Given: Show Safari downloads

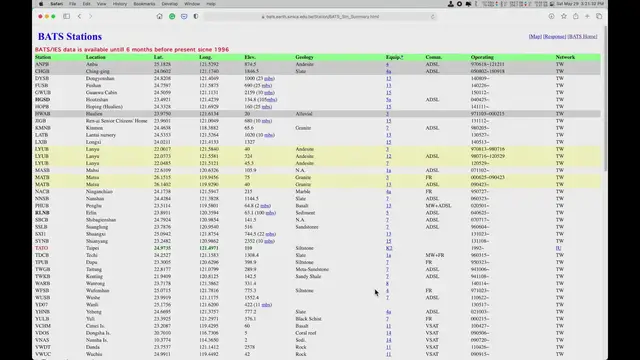Looking at the screenshot, I should [551, 16].
